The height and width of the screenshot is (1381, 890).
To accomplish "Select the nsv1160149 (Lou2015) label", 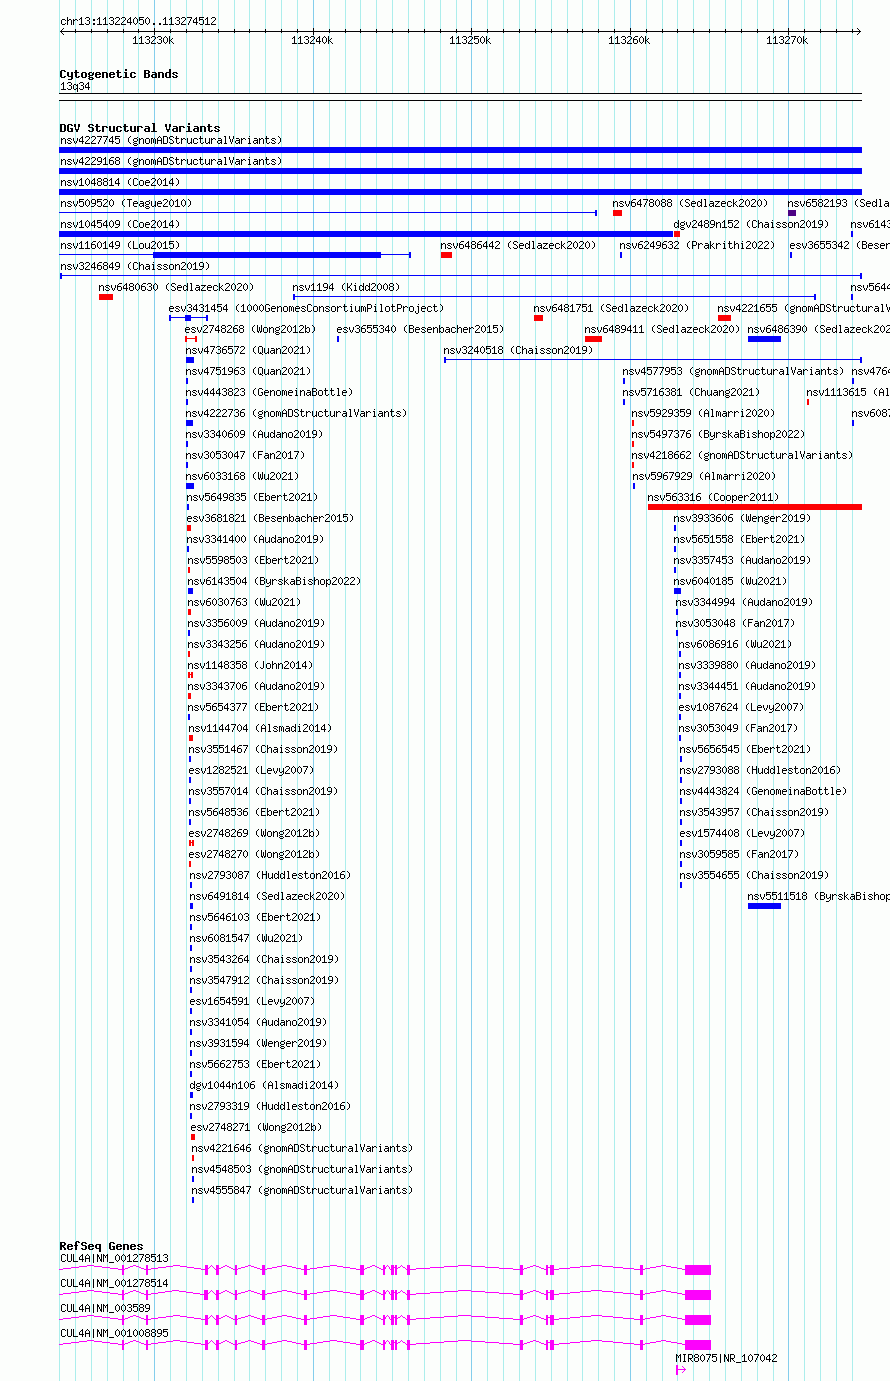I will pyautogui.click(x=120, y=245).
